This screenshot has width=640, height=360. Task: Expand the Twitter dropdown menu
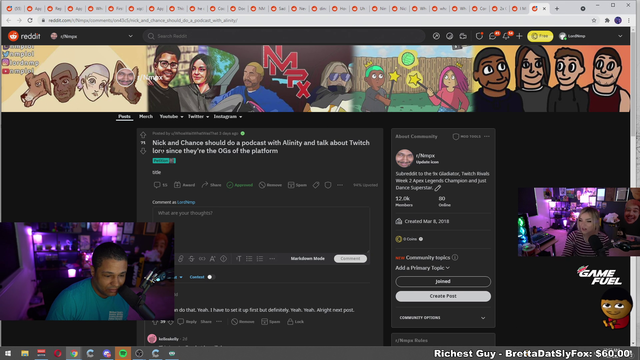click(198, 117)
